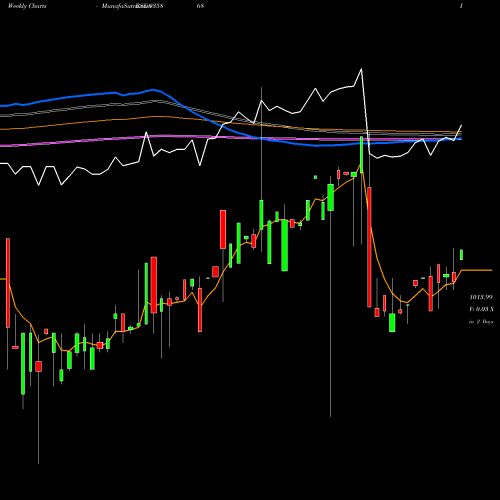Click the "V: 0.03 X" volume text

coord(481,309)
